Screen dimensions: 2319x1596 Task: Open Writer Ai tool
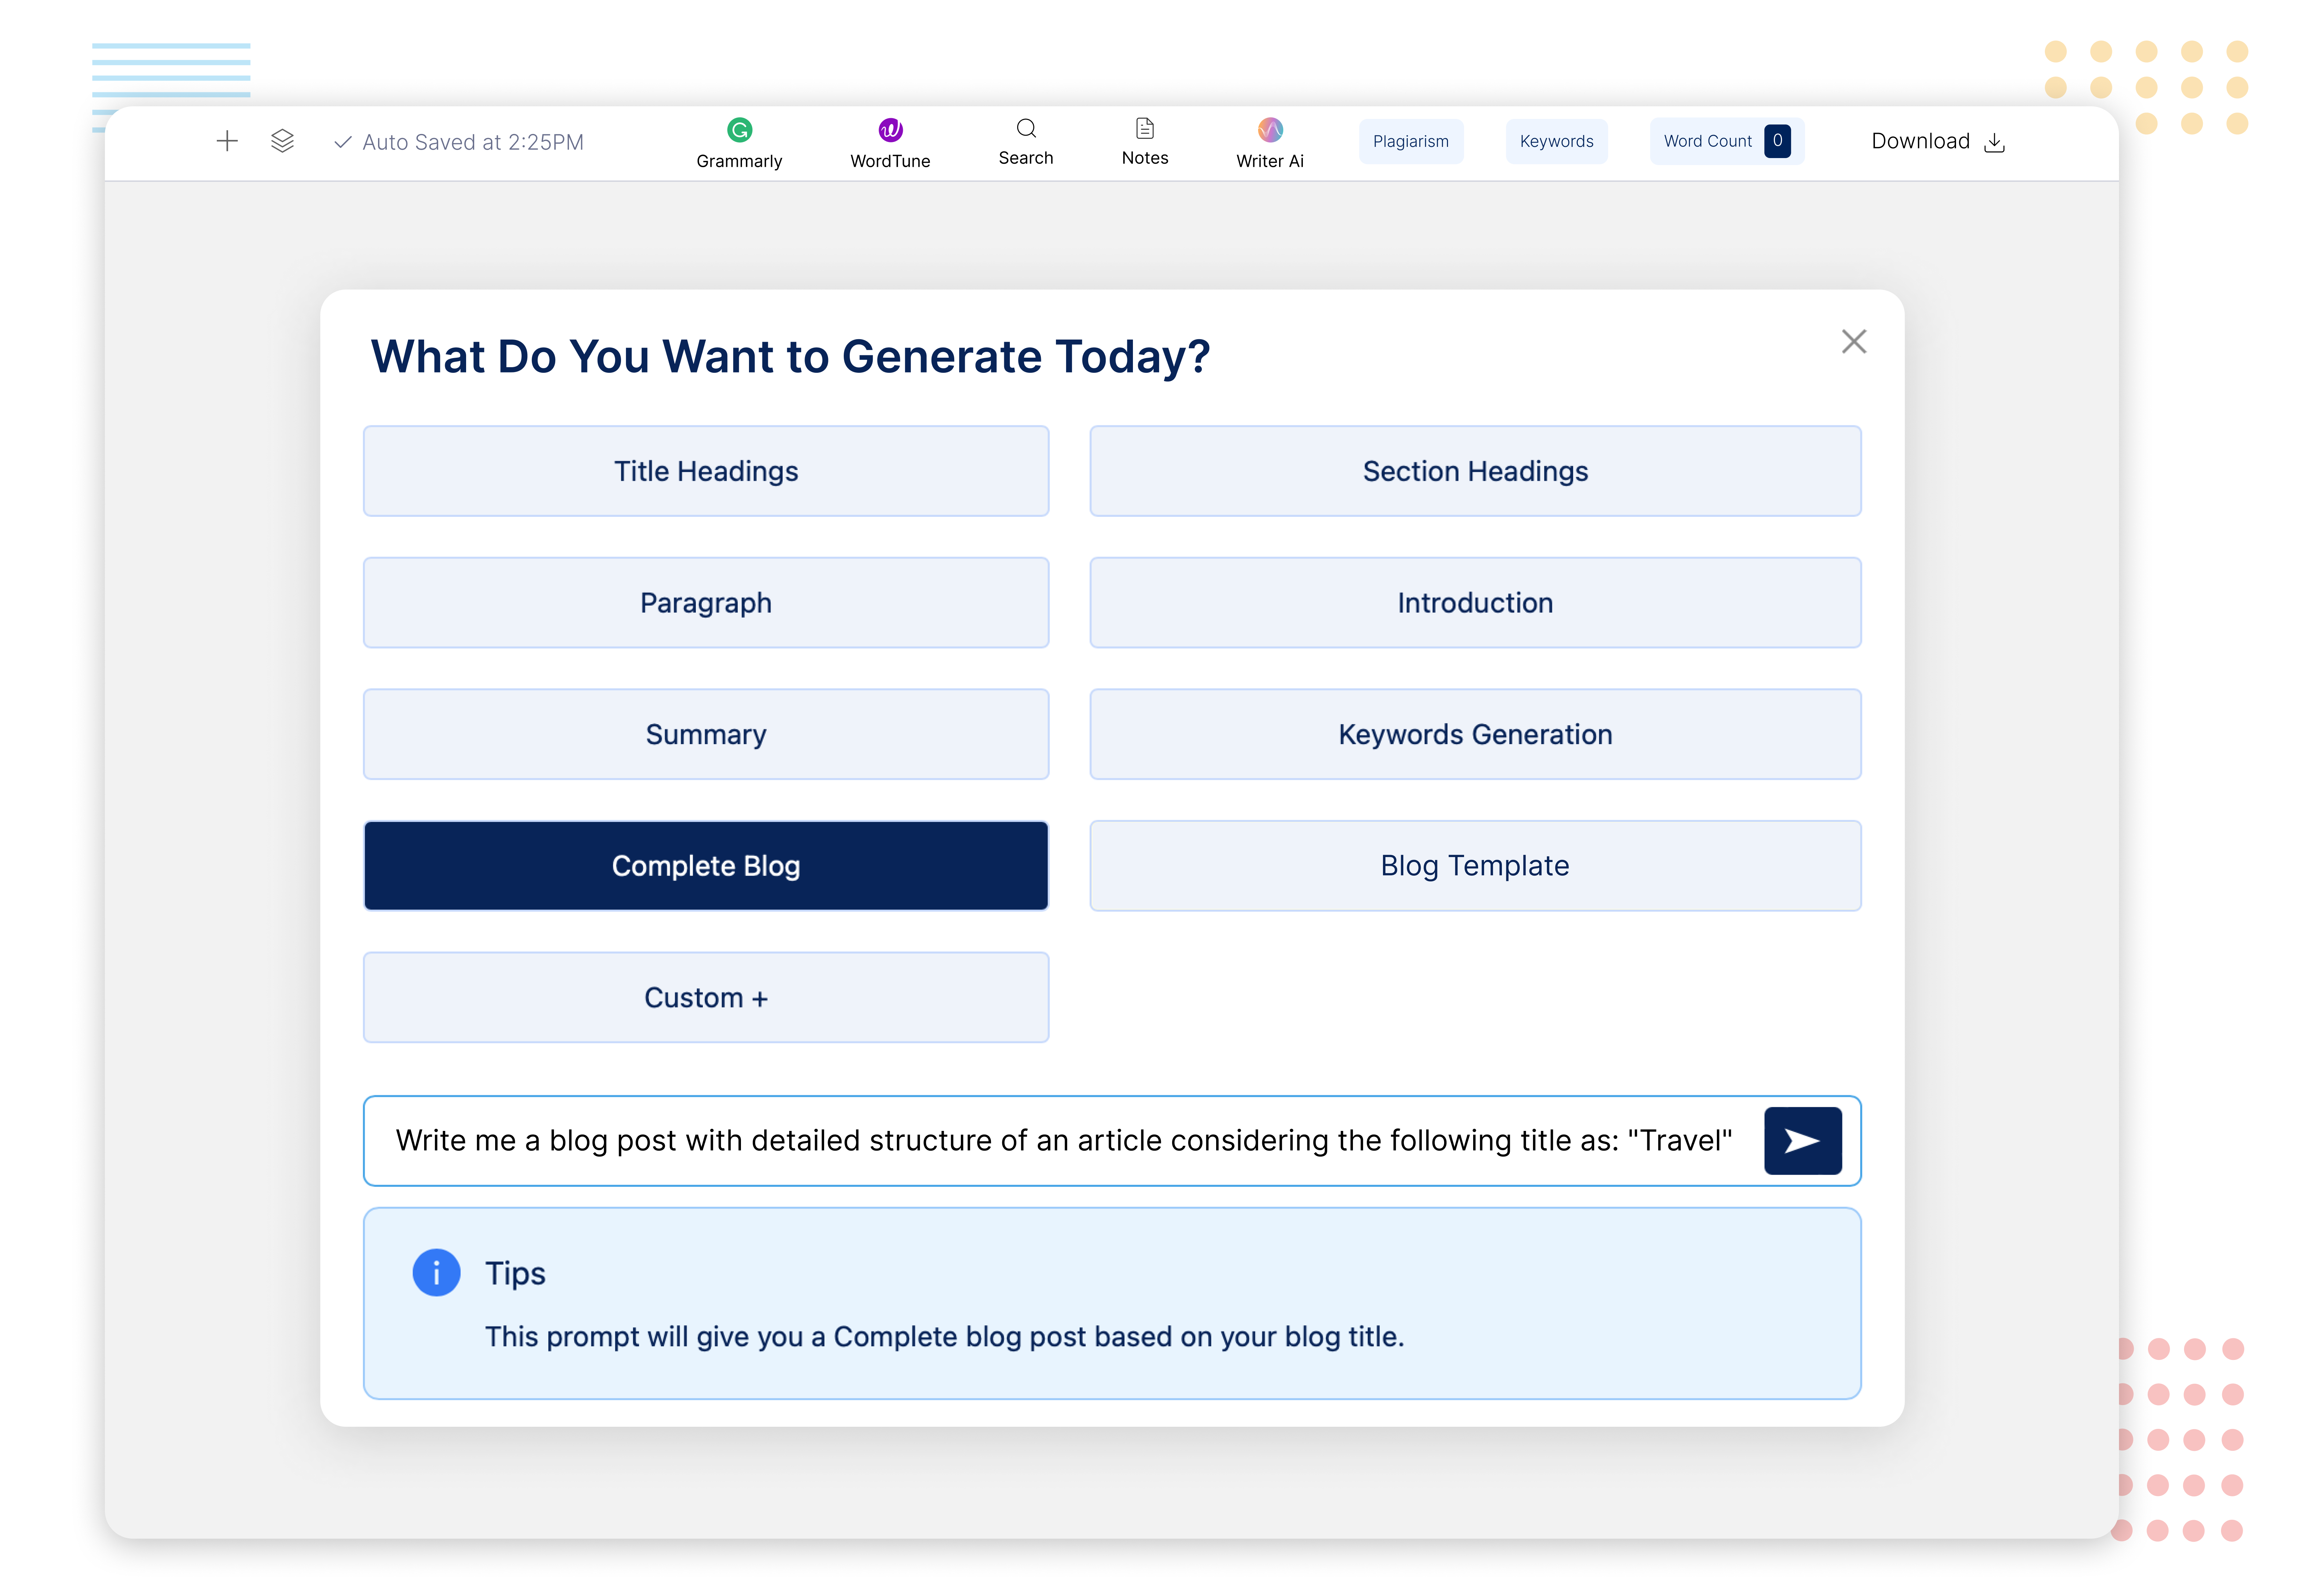1270,143
